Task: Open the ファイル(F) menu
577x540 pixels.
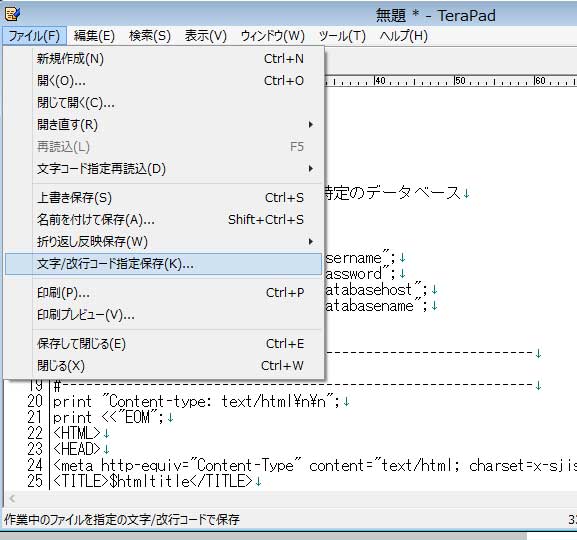Action: [x=34, y=36]
